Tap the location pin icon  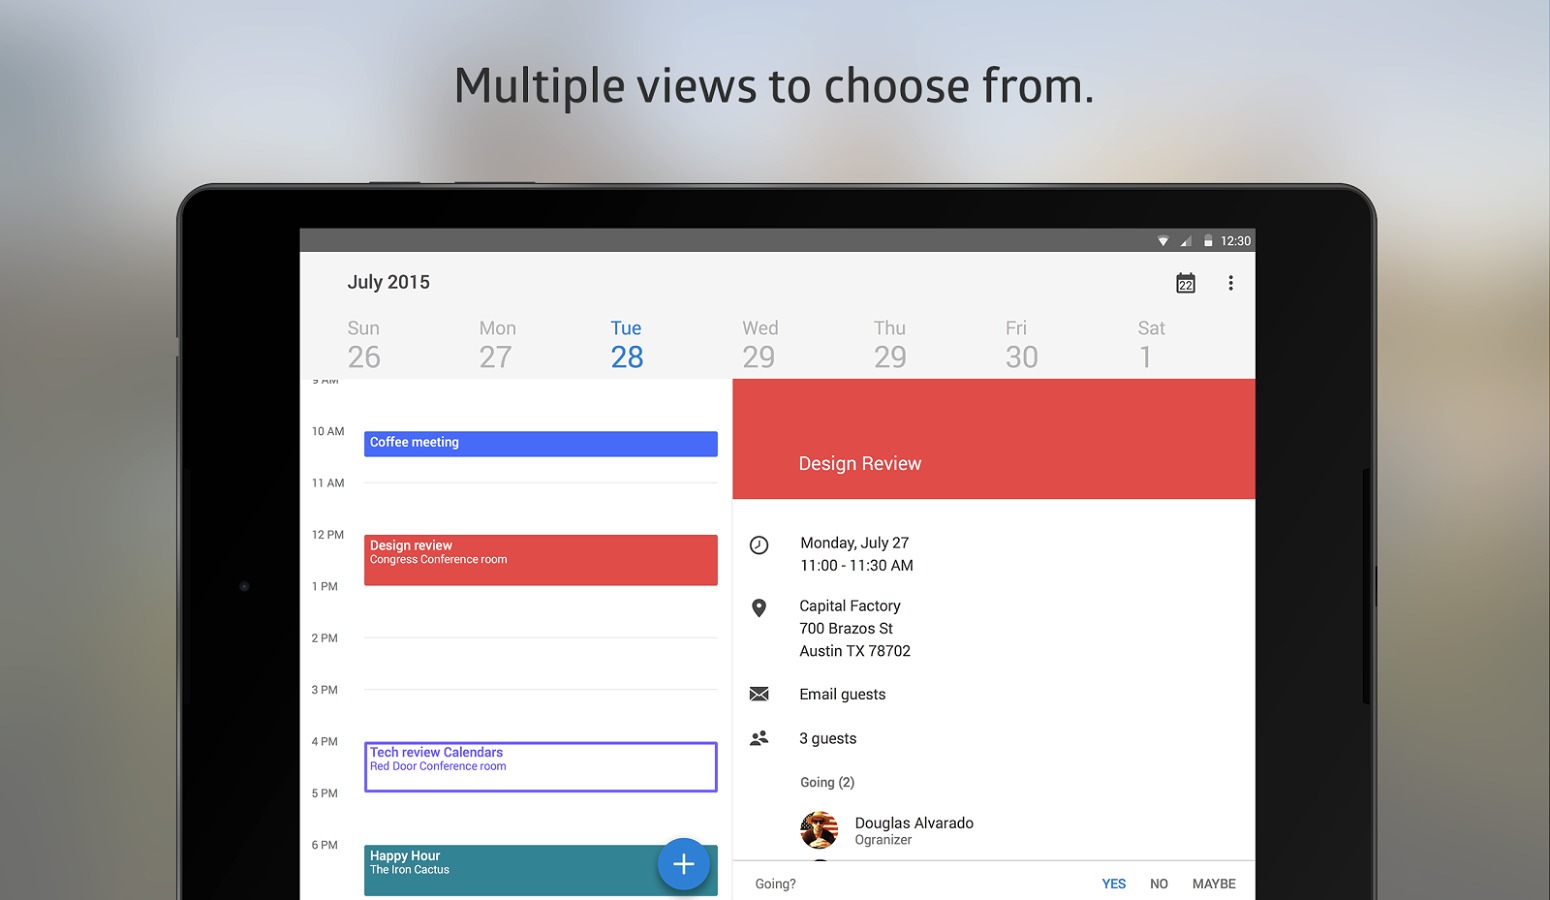click(x=759, y=608)
